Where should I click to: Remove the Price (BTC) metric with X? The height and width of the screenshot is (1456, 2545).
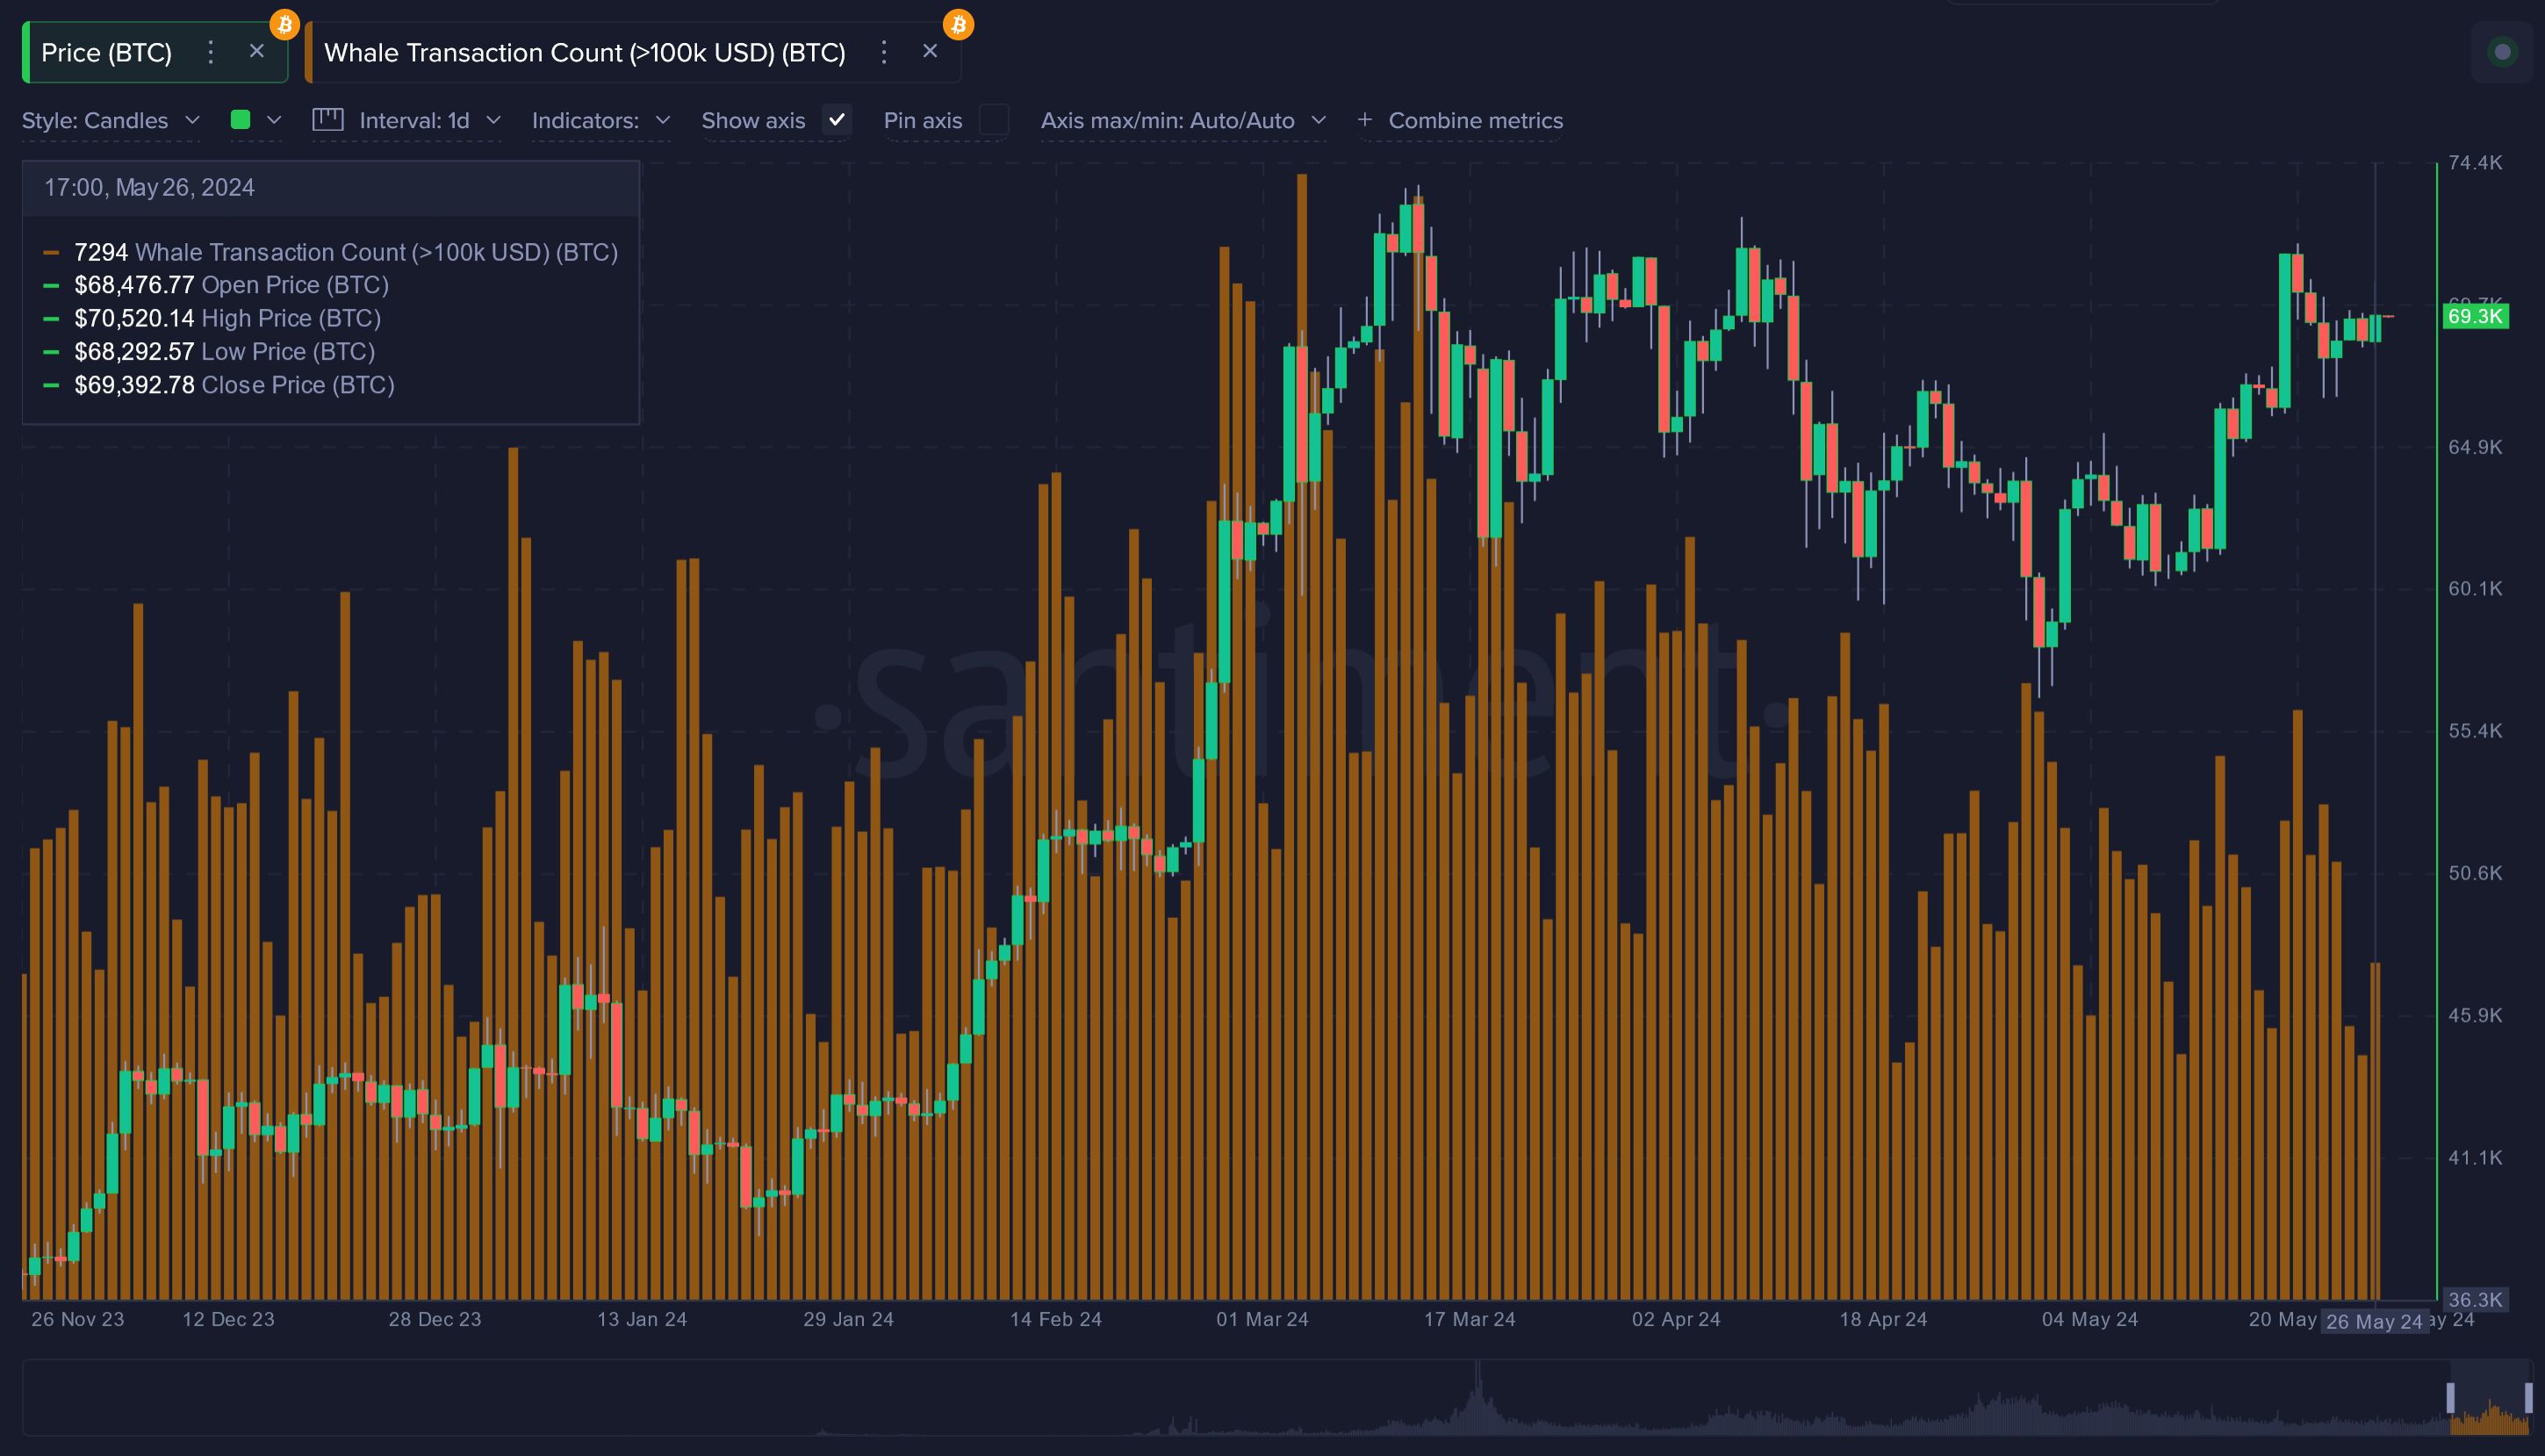point(257,51)
